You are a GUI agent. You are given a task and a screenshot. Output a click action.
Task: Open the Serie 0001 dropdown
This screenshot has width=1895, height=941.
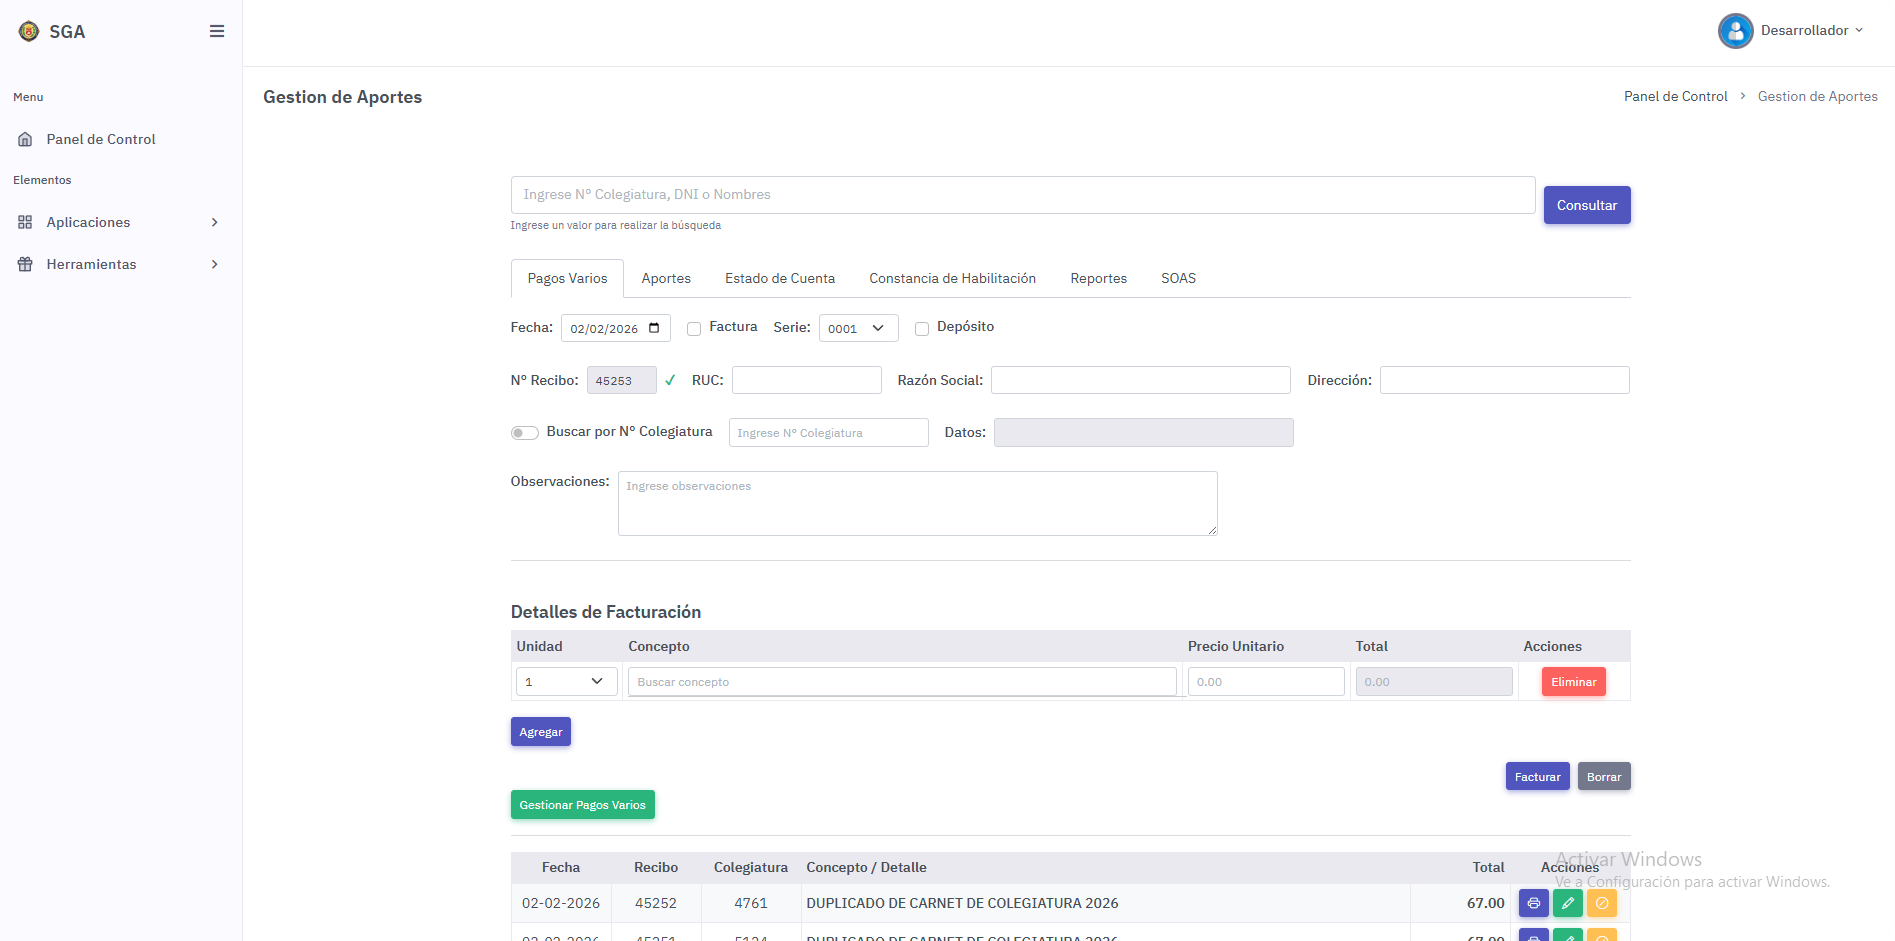coord(858,328)
